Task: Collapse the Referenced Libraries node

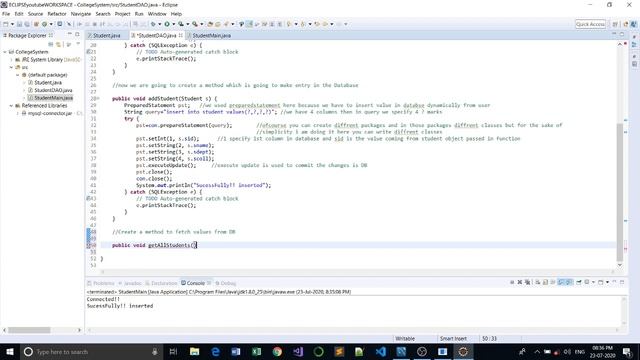Action: (11, 106)
